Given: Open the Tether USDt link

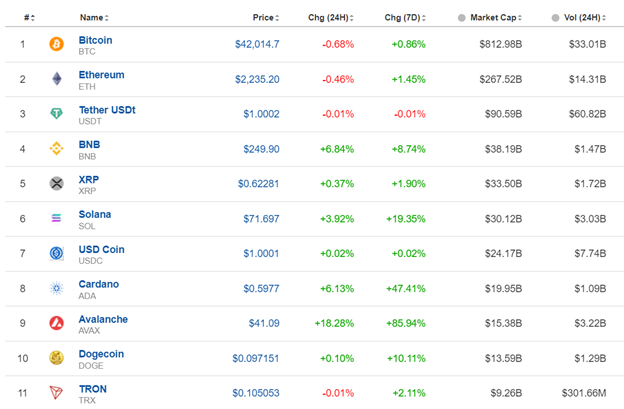Looking at the screenshot, I should pos(107,110).
